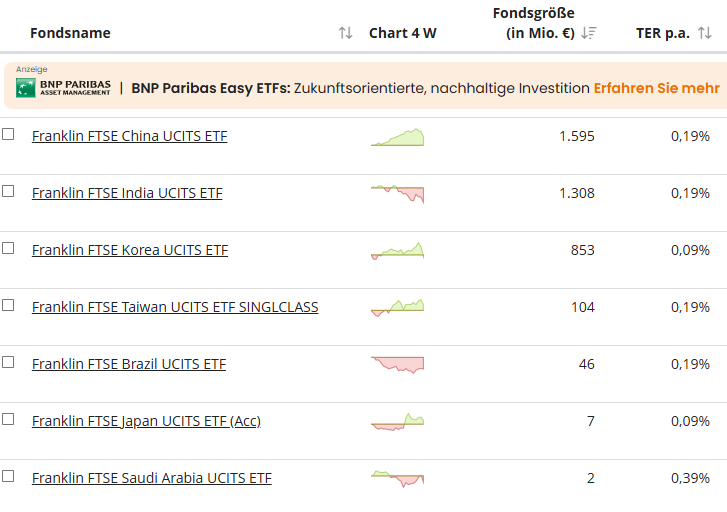Click the Chart 4 W column header
This screenshot has height=512, width=727.
coord(402,33)
